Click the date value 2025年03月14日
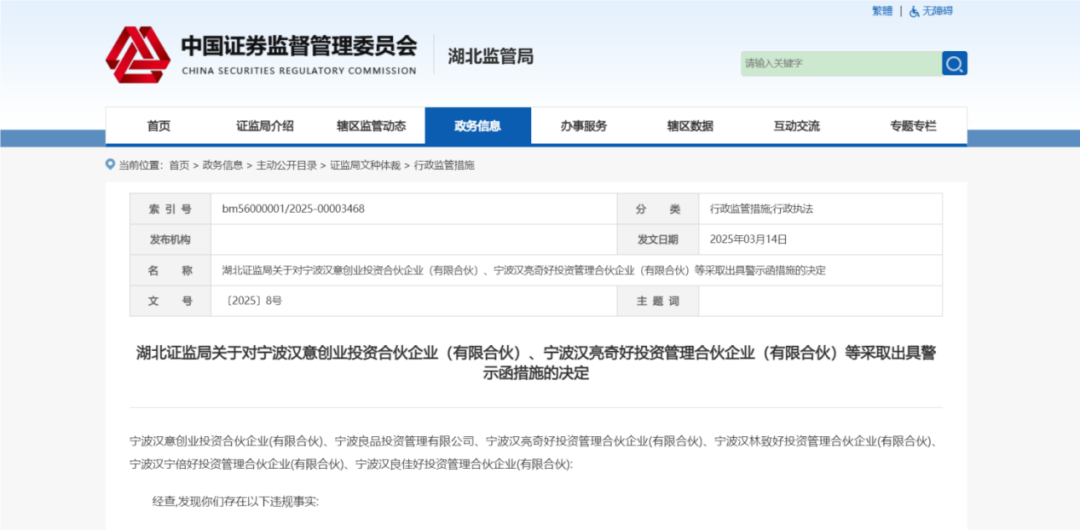This screenshot has height=530, width=1080. (x=748, y=240)
